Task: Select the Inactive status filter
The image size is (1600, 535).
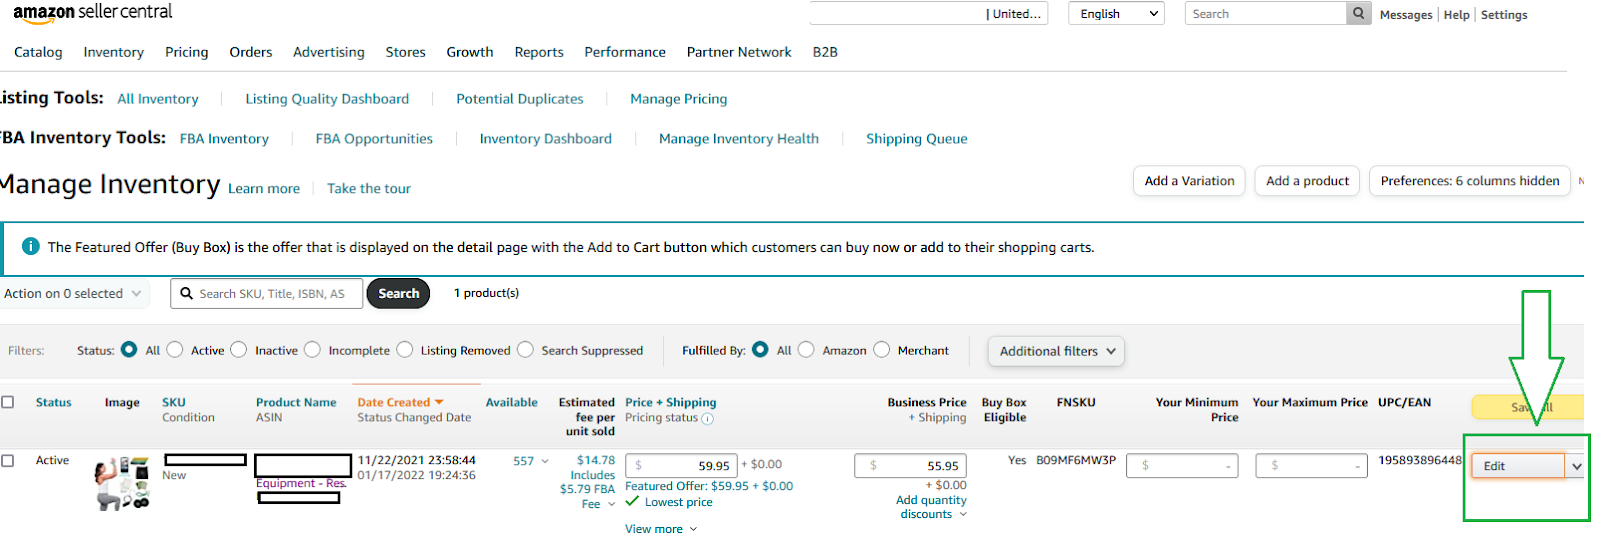Action: click(x=238, y=350)
